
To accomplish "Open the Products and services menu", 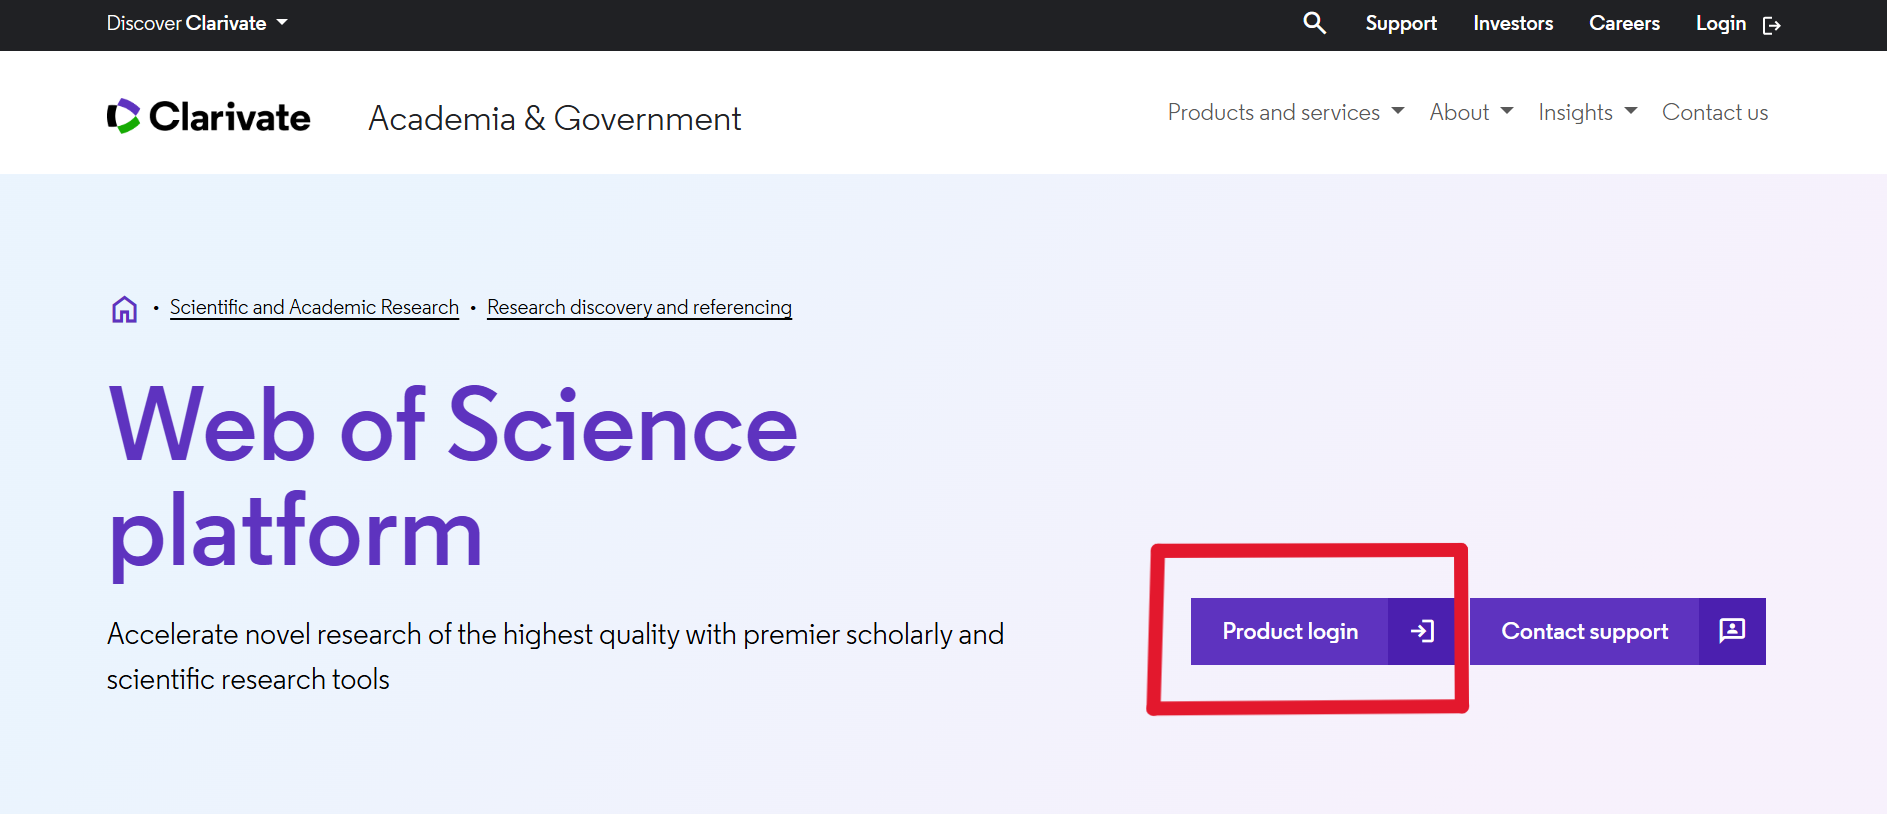I will coord(1285,112).
